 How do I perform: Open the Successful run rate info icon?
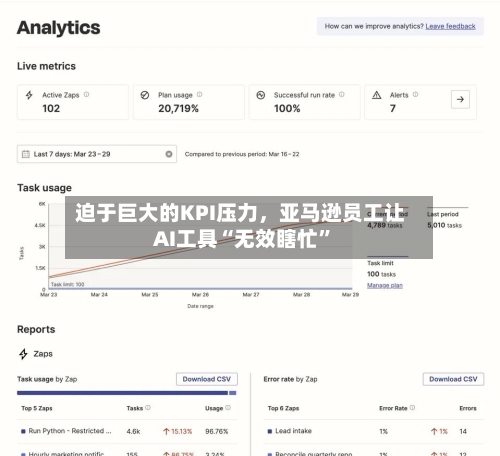[342, 95]
